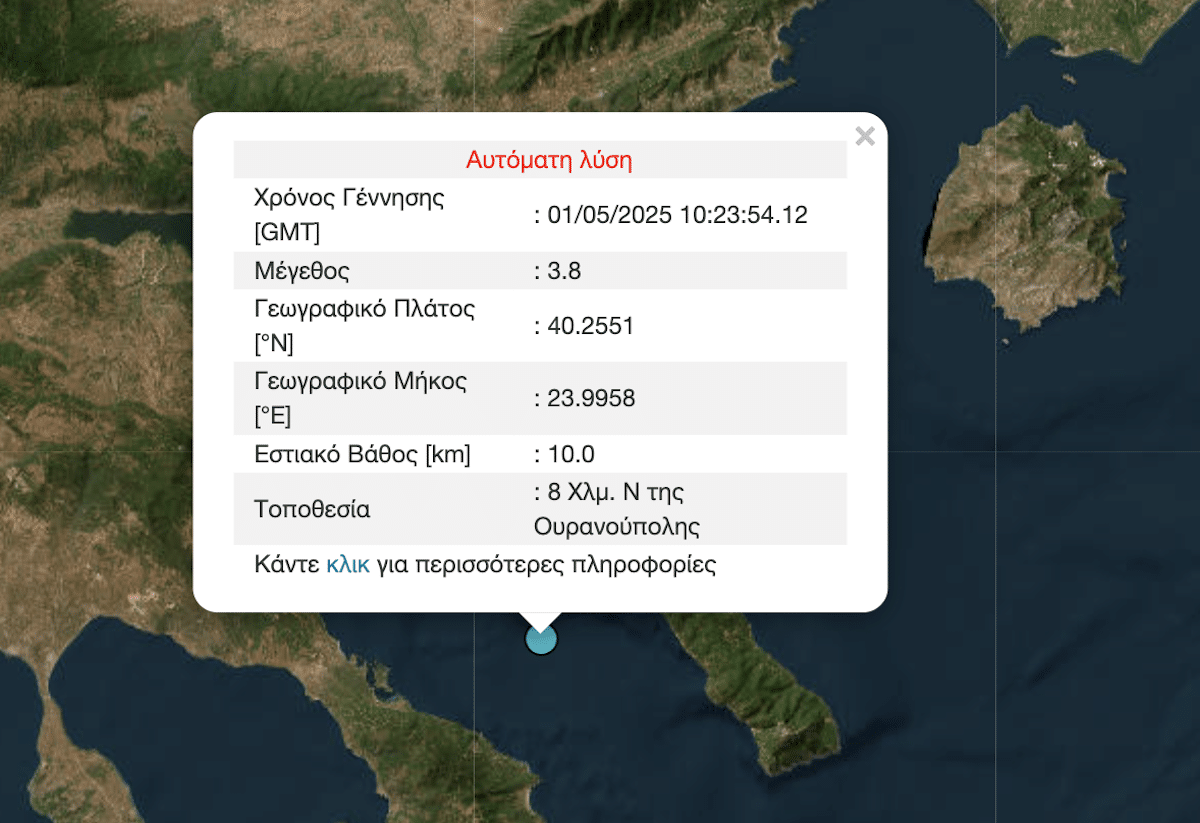Viewport: 1200px width, 823px height.
Task: Select the location text '8 Χλμ. Ν της Ουρανούπολης'
Action: pos(617,509)
